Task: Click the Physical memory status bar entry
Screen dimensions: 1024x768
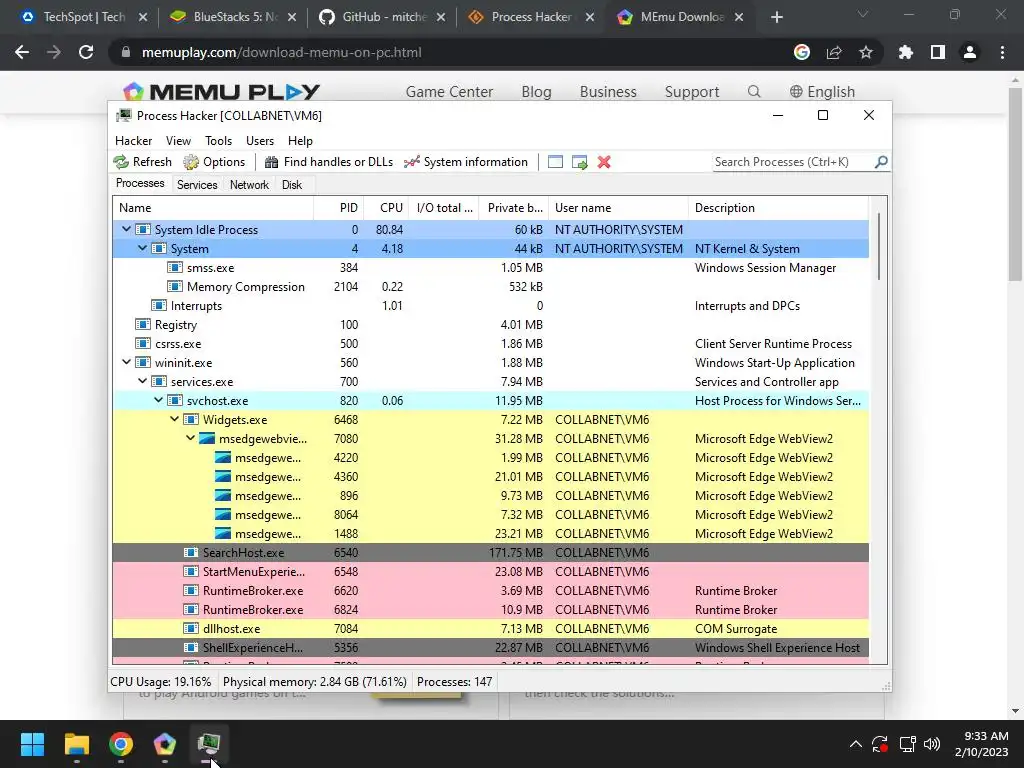Action: click(x=315, y=682)
